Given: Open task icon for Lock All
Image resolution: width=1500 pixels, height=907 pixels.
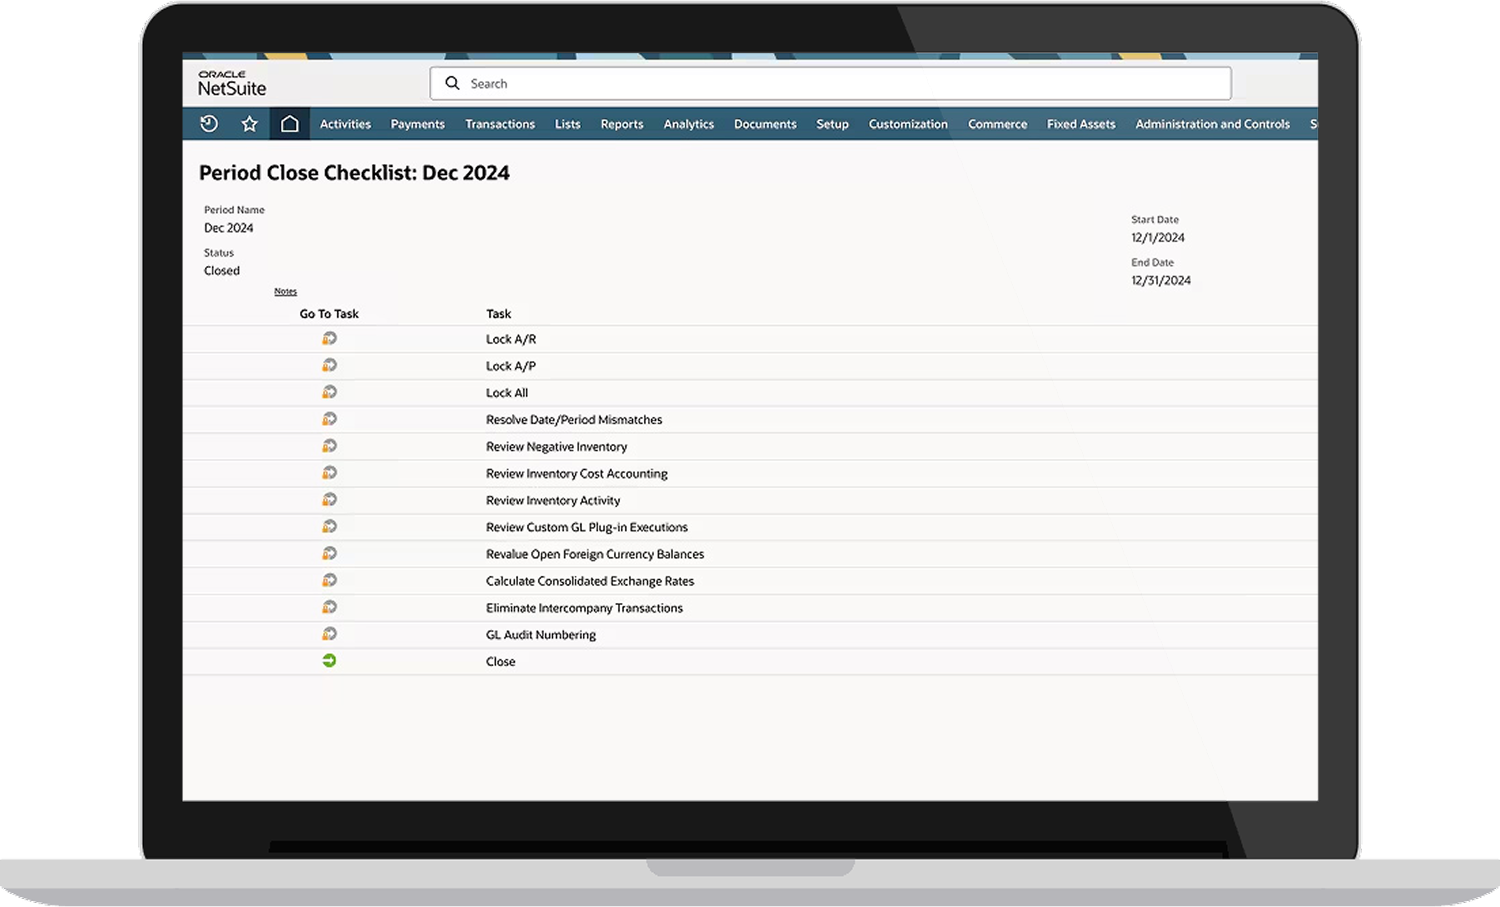Looking at the screenshot, I should pos(329,393).
